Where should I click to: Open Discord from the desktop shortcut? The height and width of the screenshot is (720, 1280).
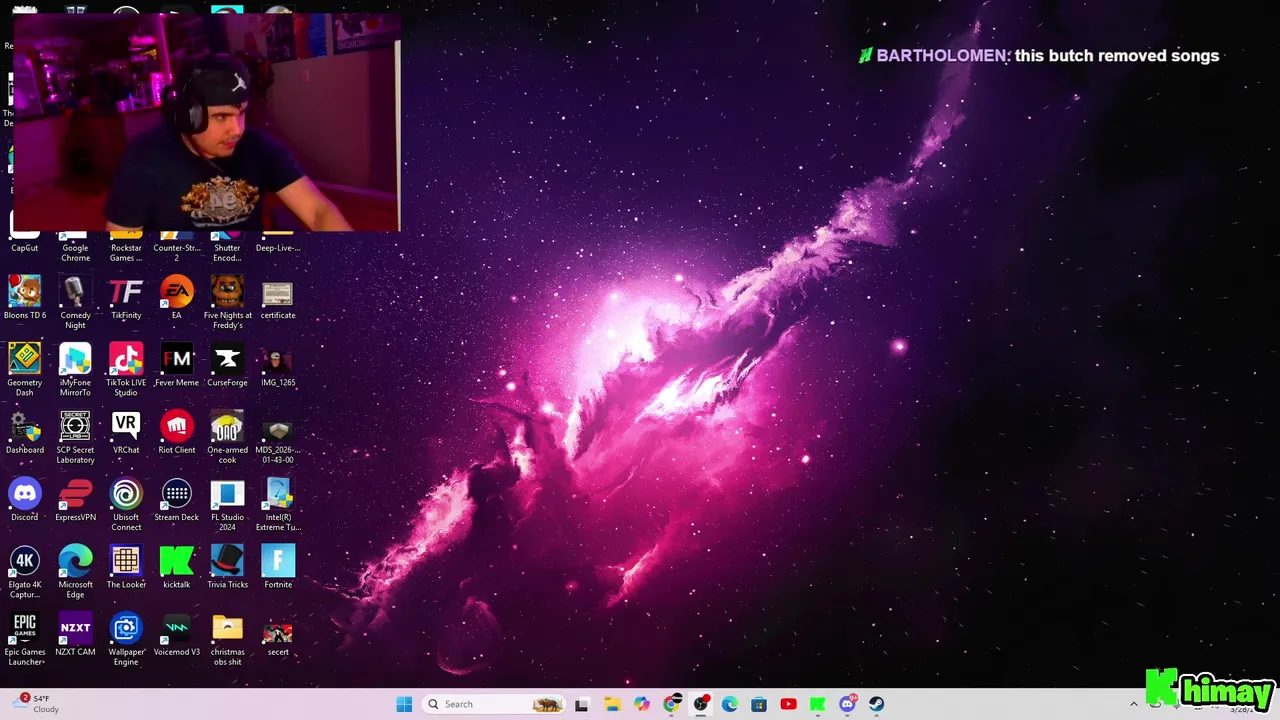click(25, 500)
